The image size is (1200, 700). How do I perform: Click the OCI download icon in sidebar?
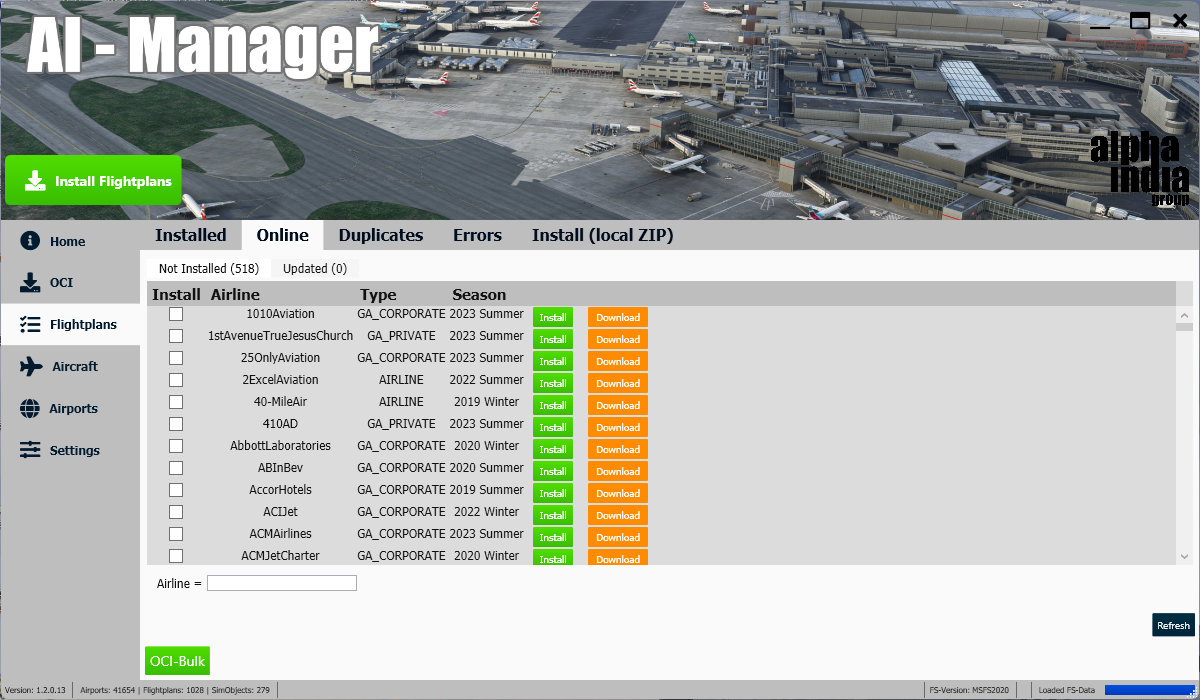pos(30,283)
